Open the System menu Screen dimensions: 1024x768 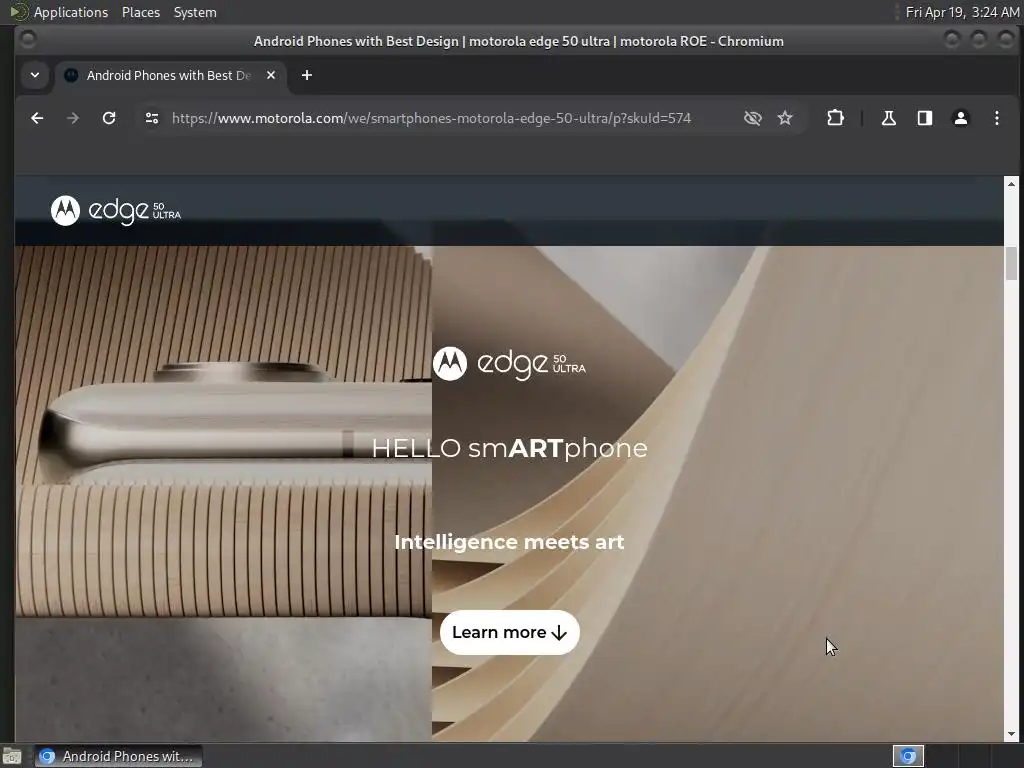195,12
